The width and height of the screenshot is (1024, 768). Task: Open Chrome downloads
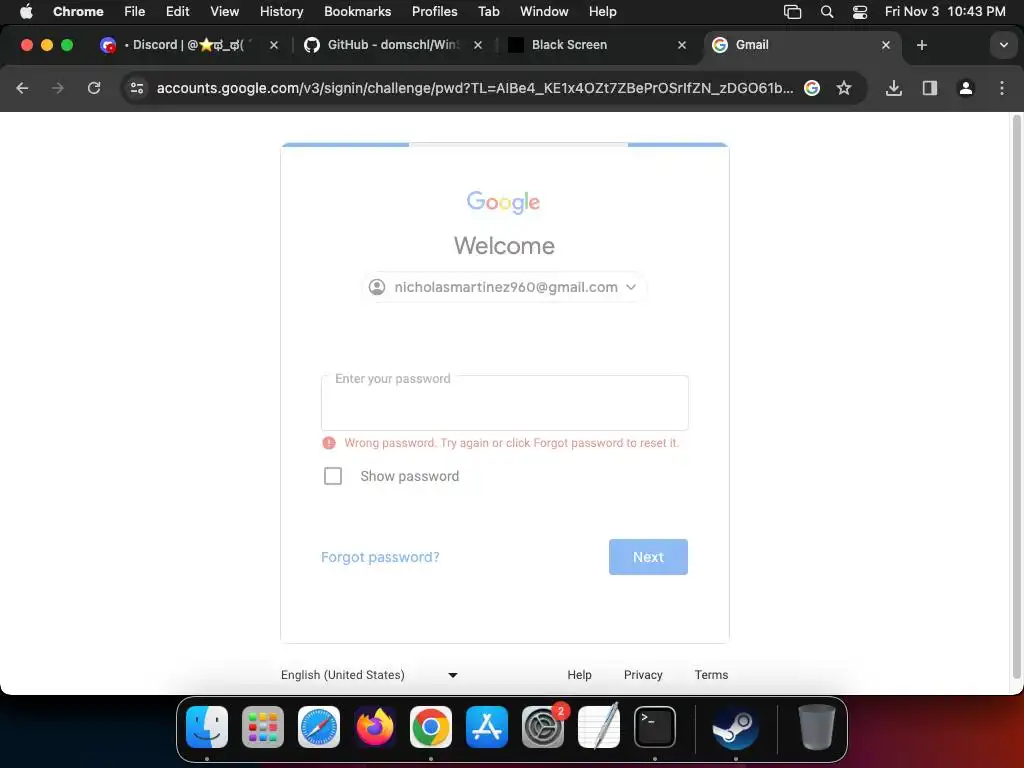894,88
